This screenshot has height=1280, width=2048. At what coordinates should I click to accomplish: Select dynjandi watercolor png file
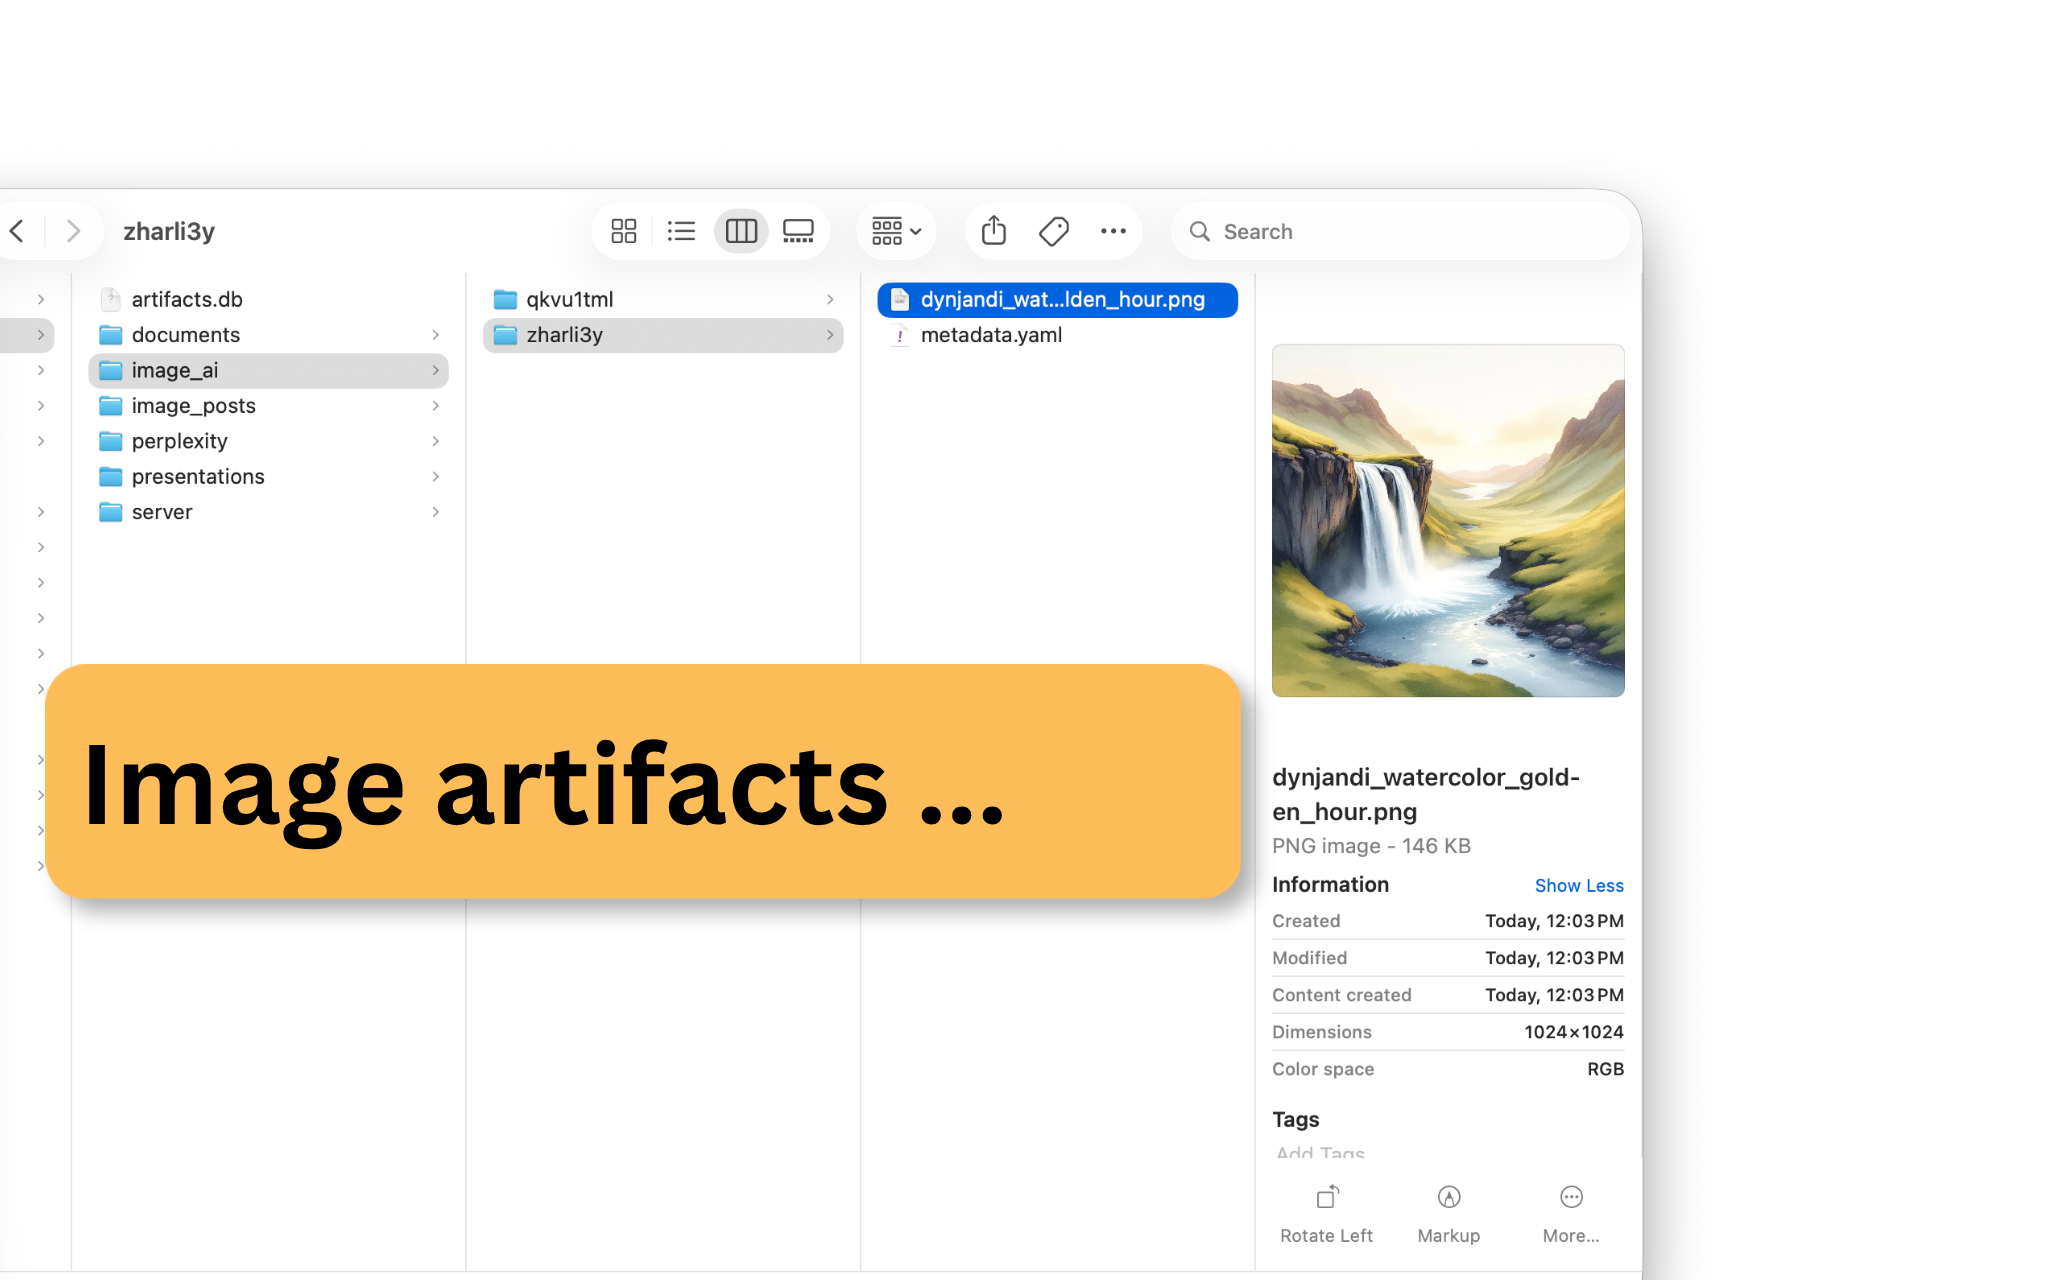[1058, 299]
